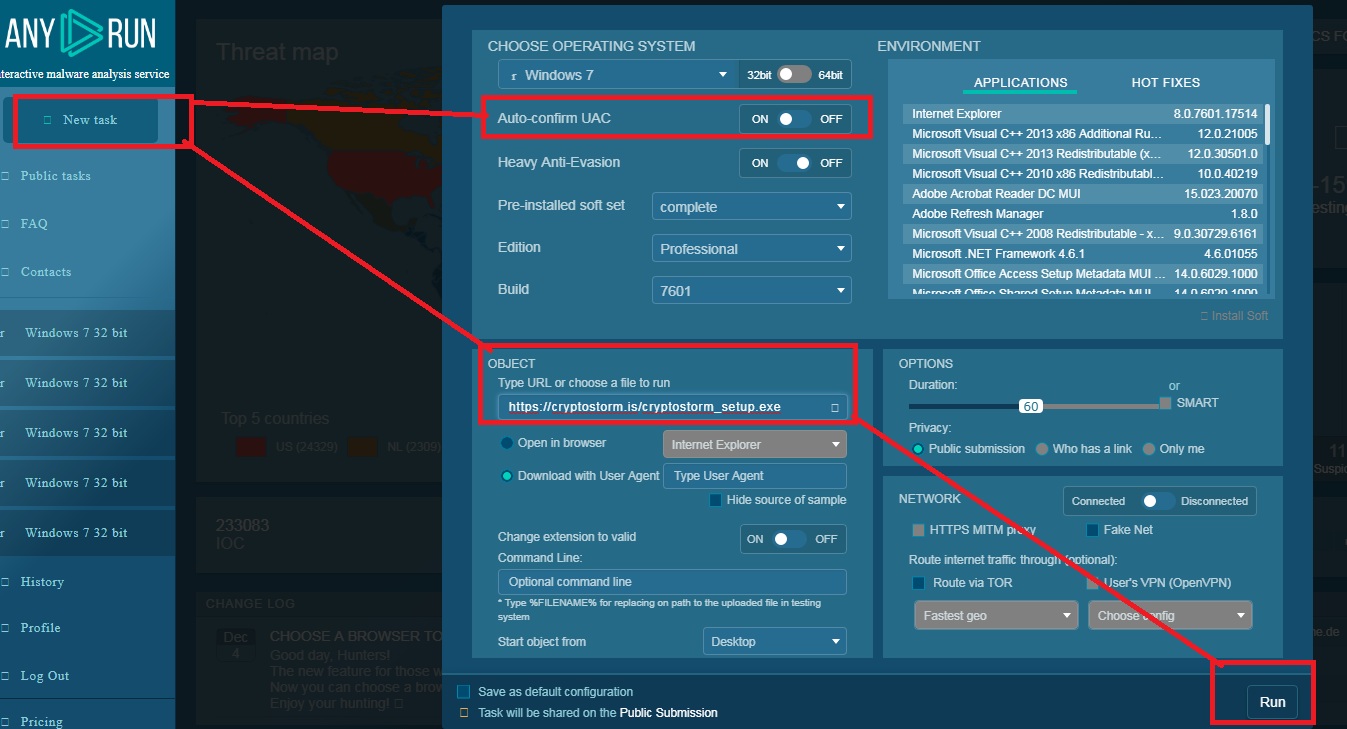Select Microsoft .NET Framework 4.6.1 row
The image size is (1347, 729).
pos(1084,254)
